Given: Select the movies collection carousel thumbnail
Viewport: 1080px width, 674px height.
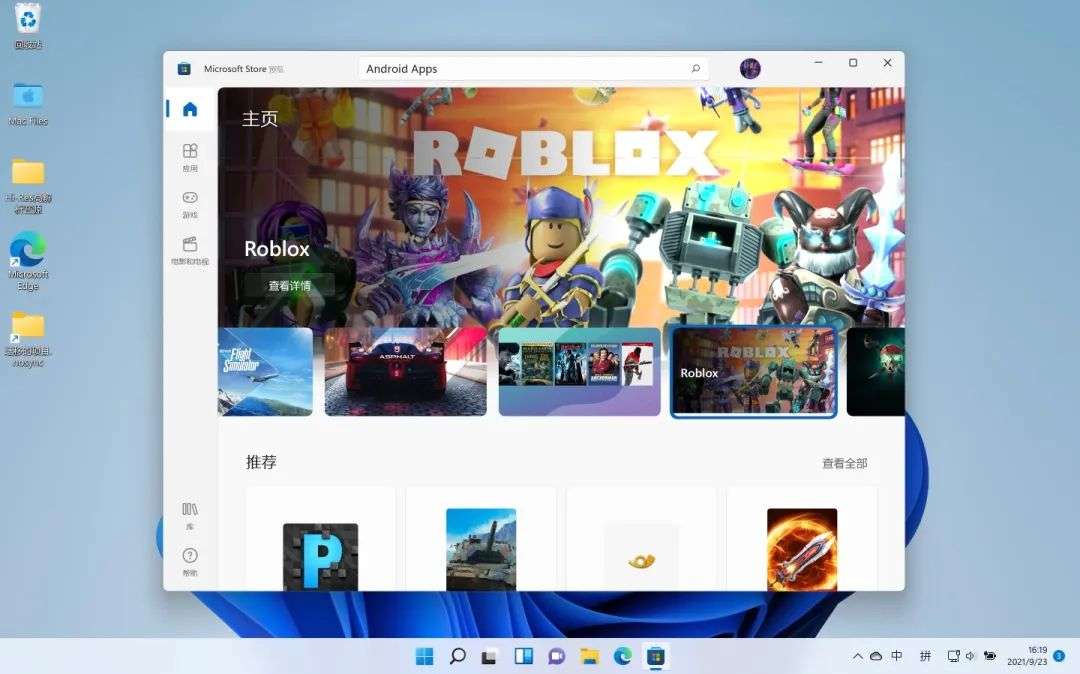Looking at the screenshot, I should click(x=579, y=372).
